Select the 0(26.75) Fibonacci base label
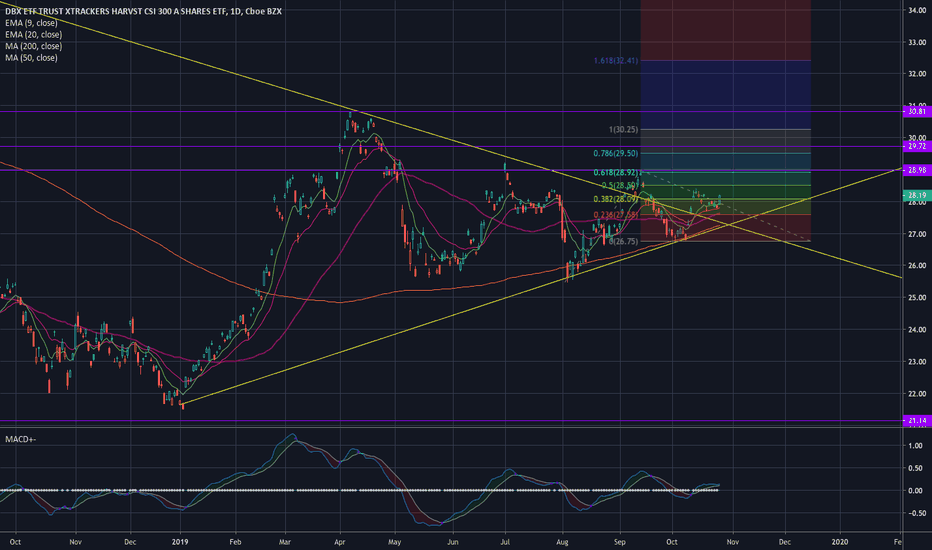The image size is (932, 550). pos(624,241)
